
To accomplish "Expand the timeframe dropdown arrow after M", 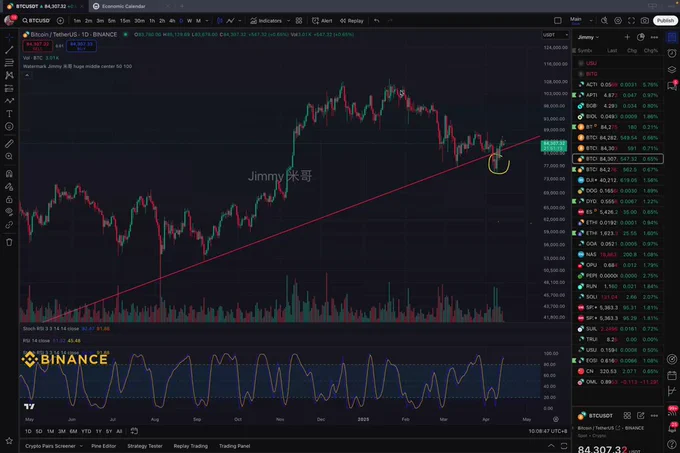I will tap(207, 20).
